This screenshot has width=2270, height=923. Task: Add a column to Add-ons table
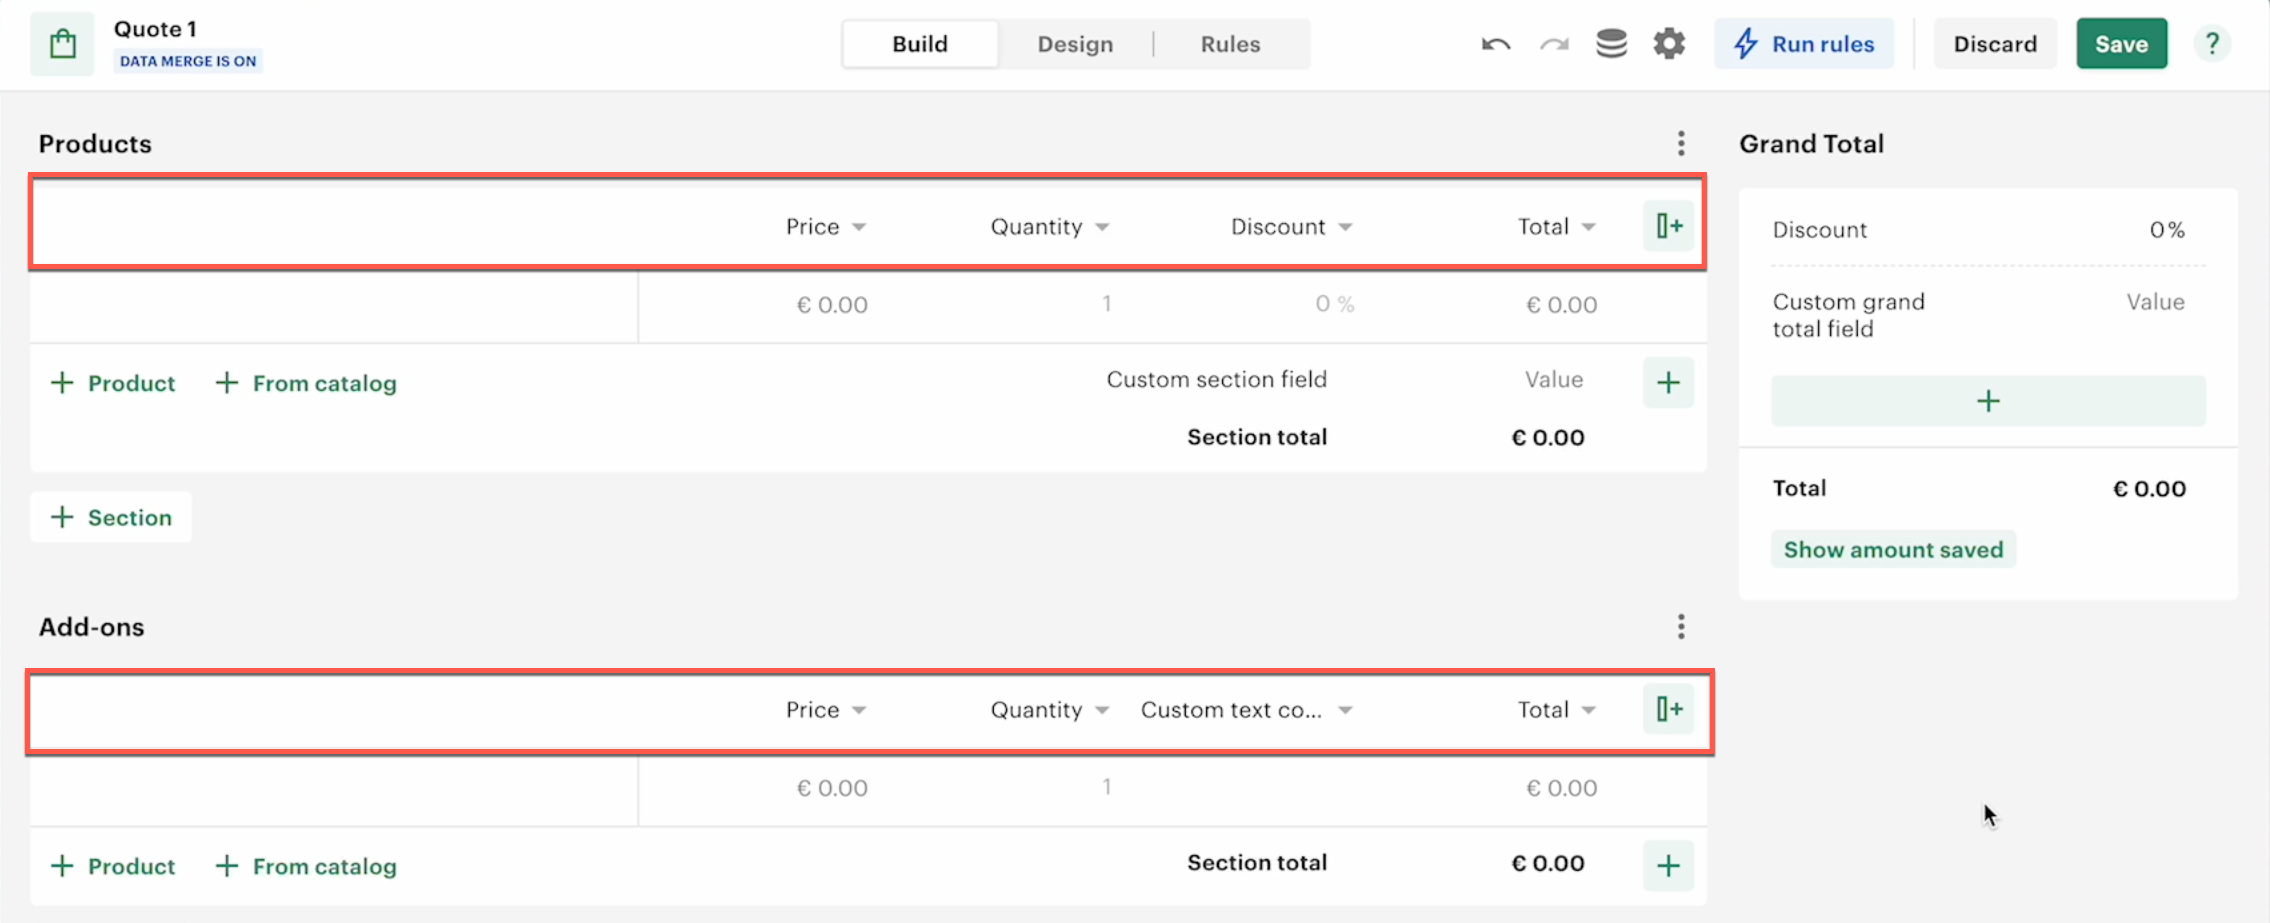(1669, 709)
